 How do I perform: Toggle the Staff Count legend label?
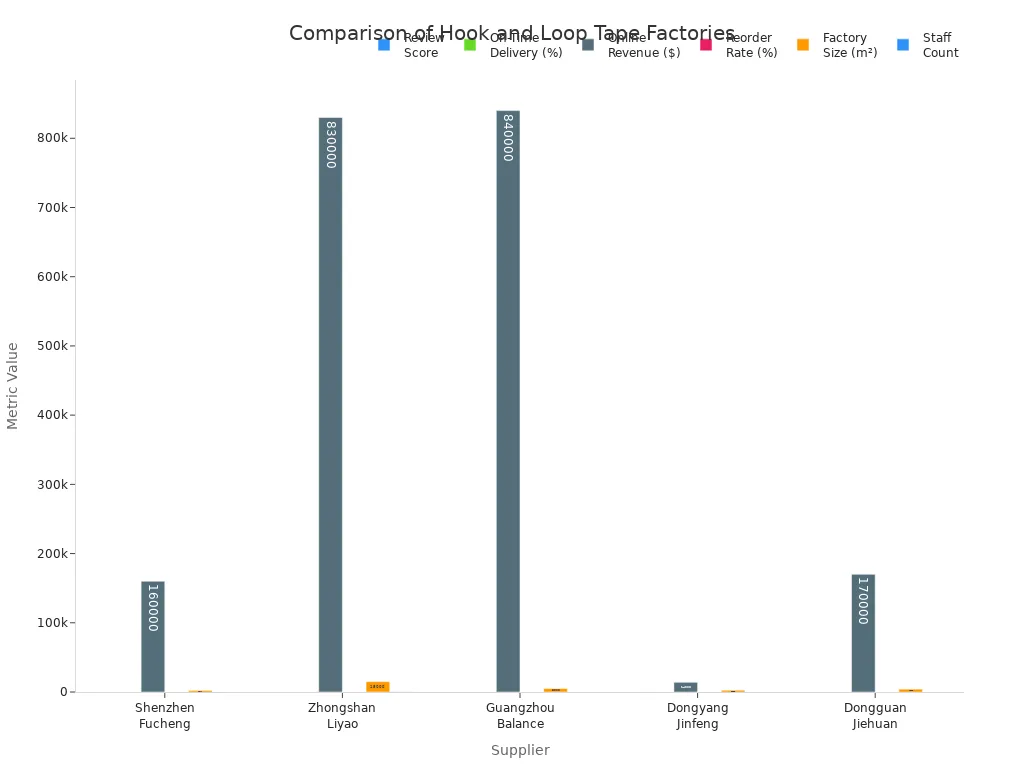tap(940, 45)
